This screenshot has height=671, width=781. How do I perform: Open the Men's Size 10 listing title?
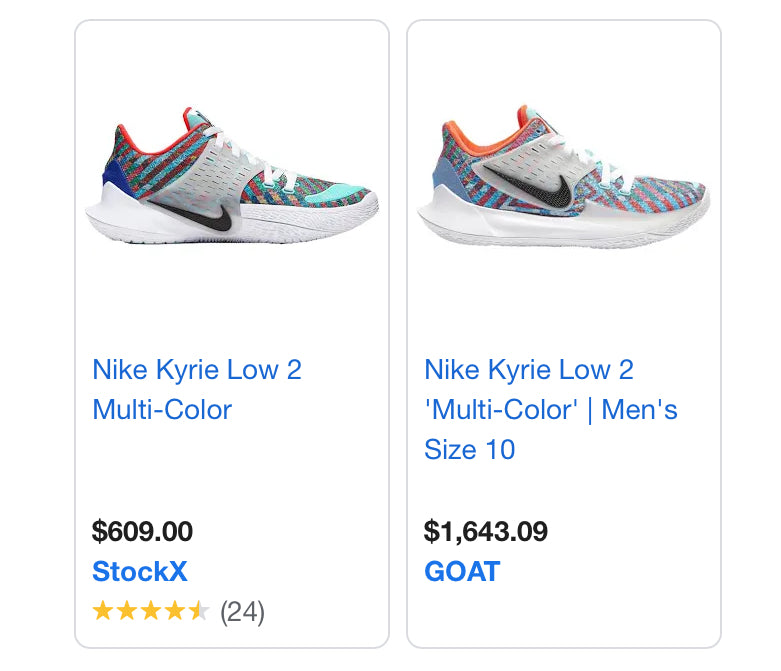coord(551,409)
